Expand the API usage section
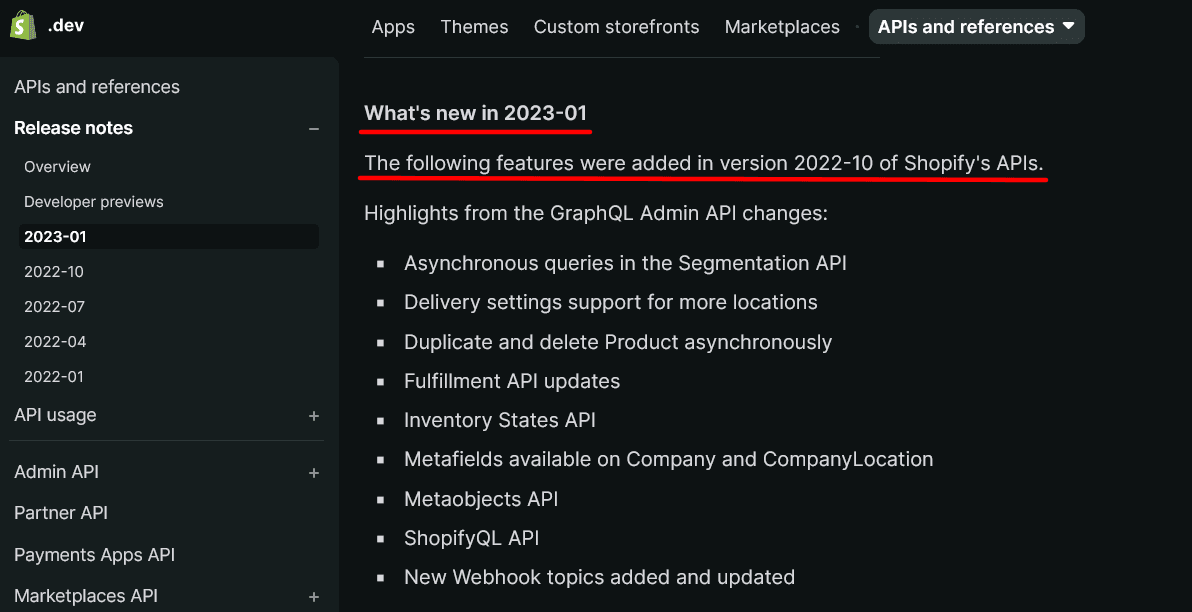This screenshot has height=612, width=1192. coord(313,415)
